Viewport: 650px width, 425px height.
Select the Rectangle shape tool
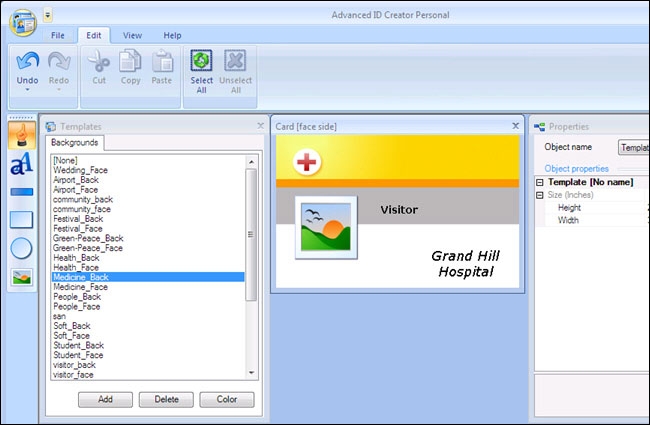[22, 219]
